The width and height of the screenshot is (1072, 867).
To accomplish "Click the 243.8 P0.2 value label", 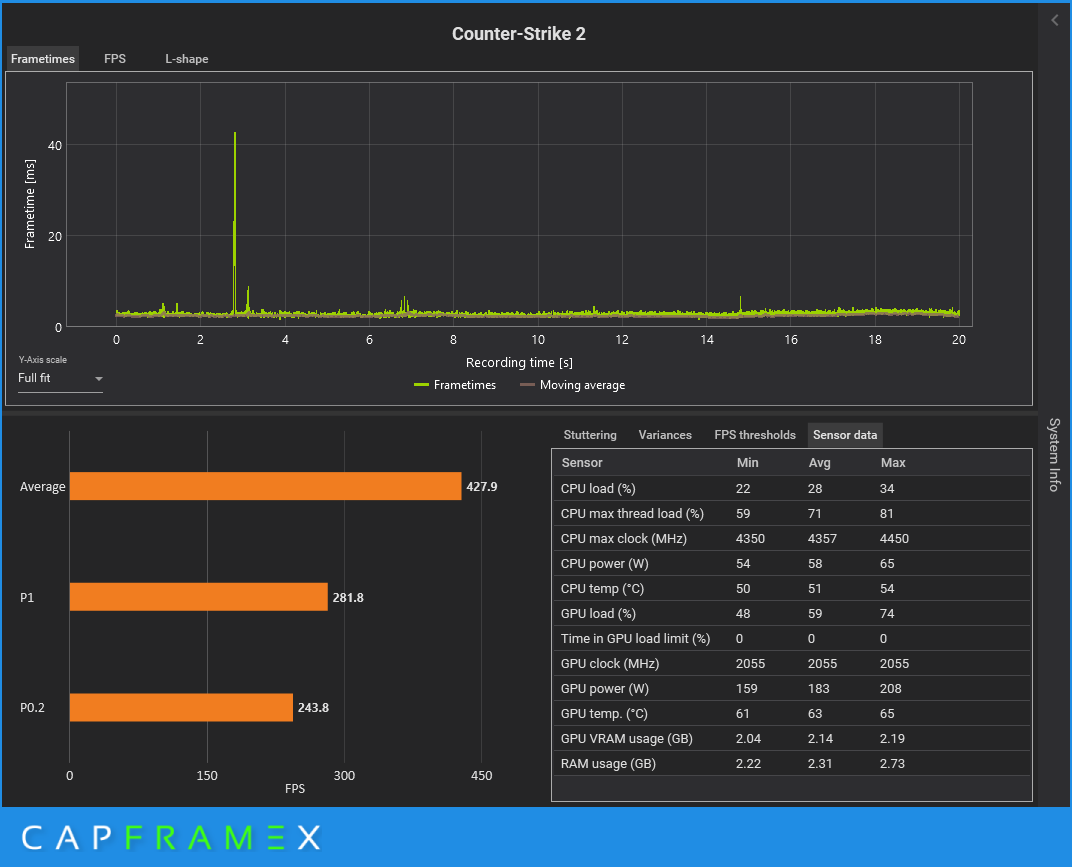I will pos(313,708).
